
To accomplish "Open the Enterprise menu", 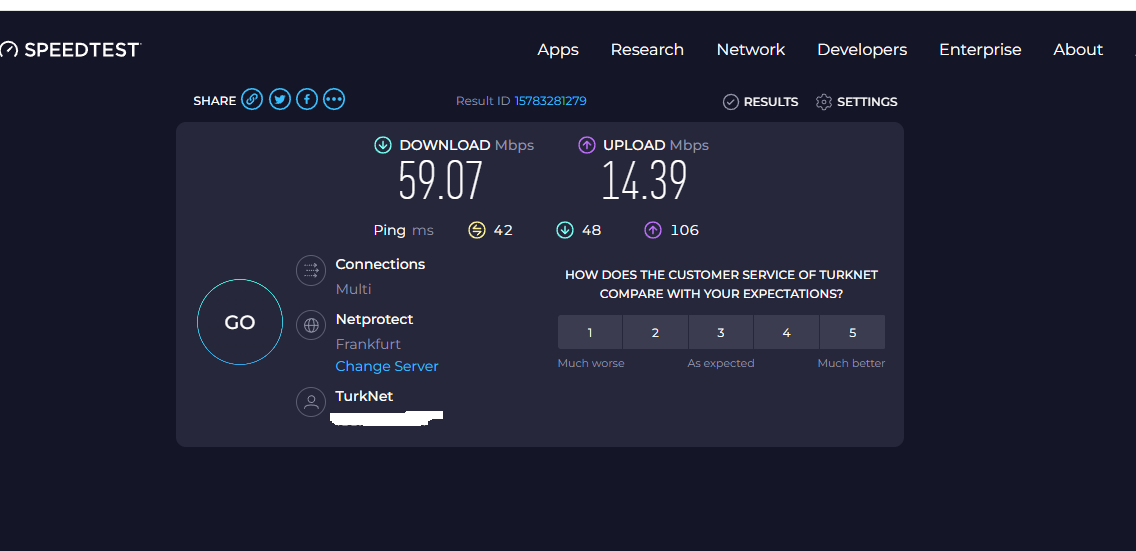I will (980, 50).
